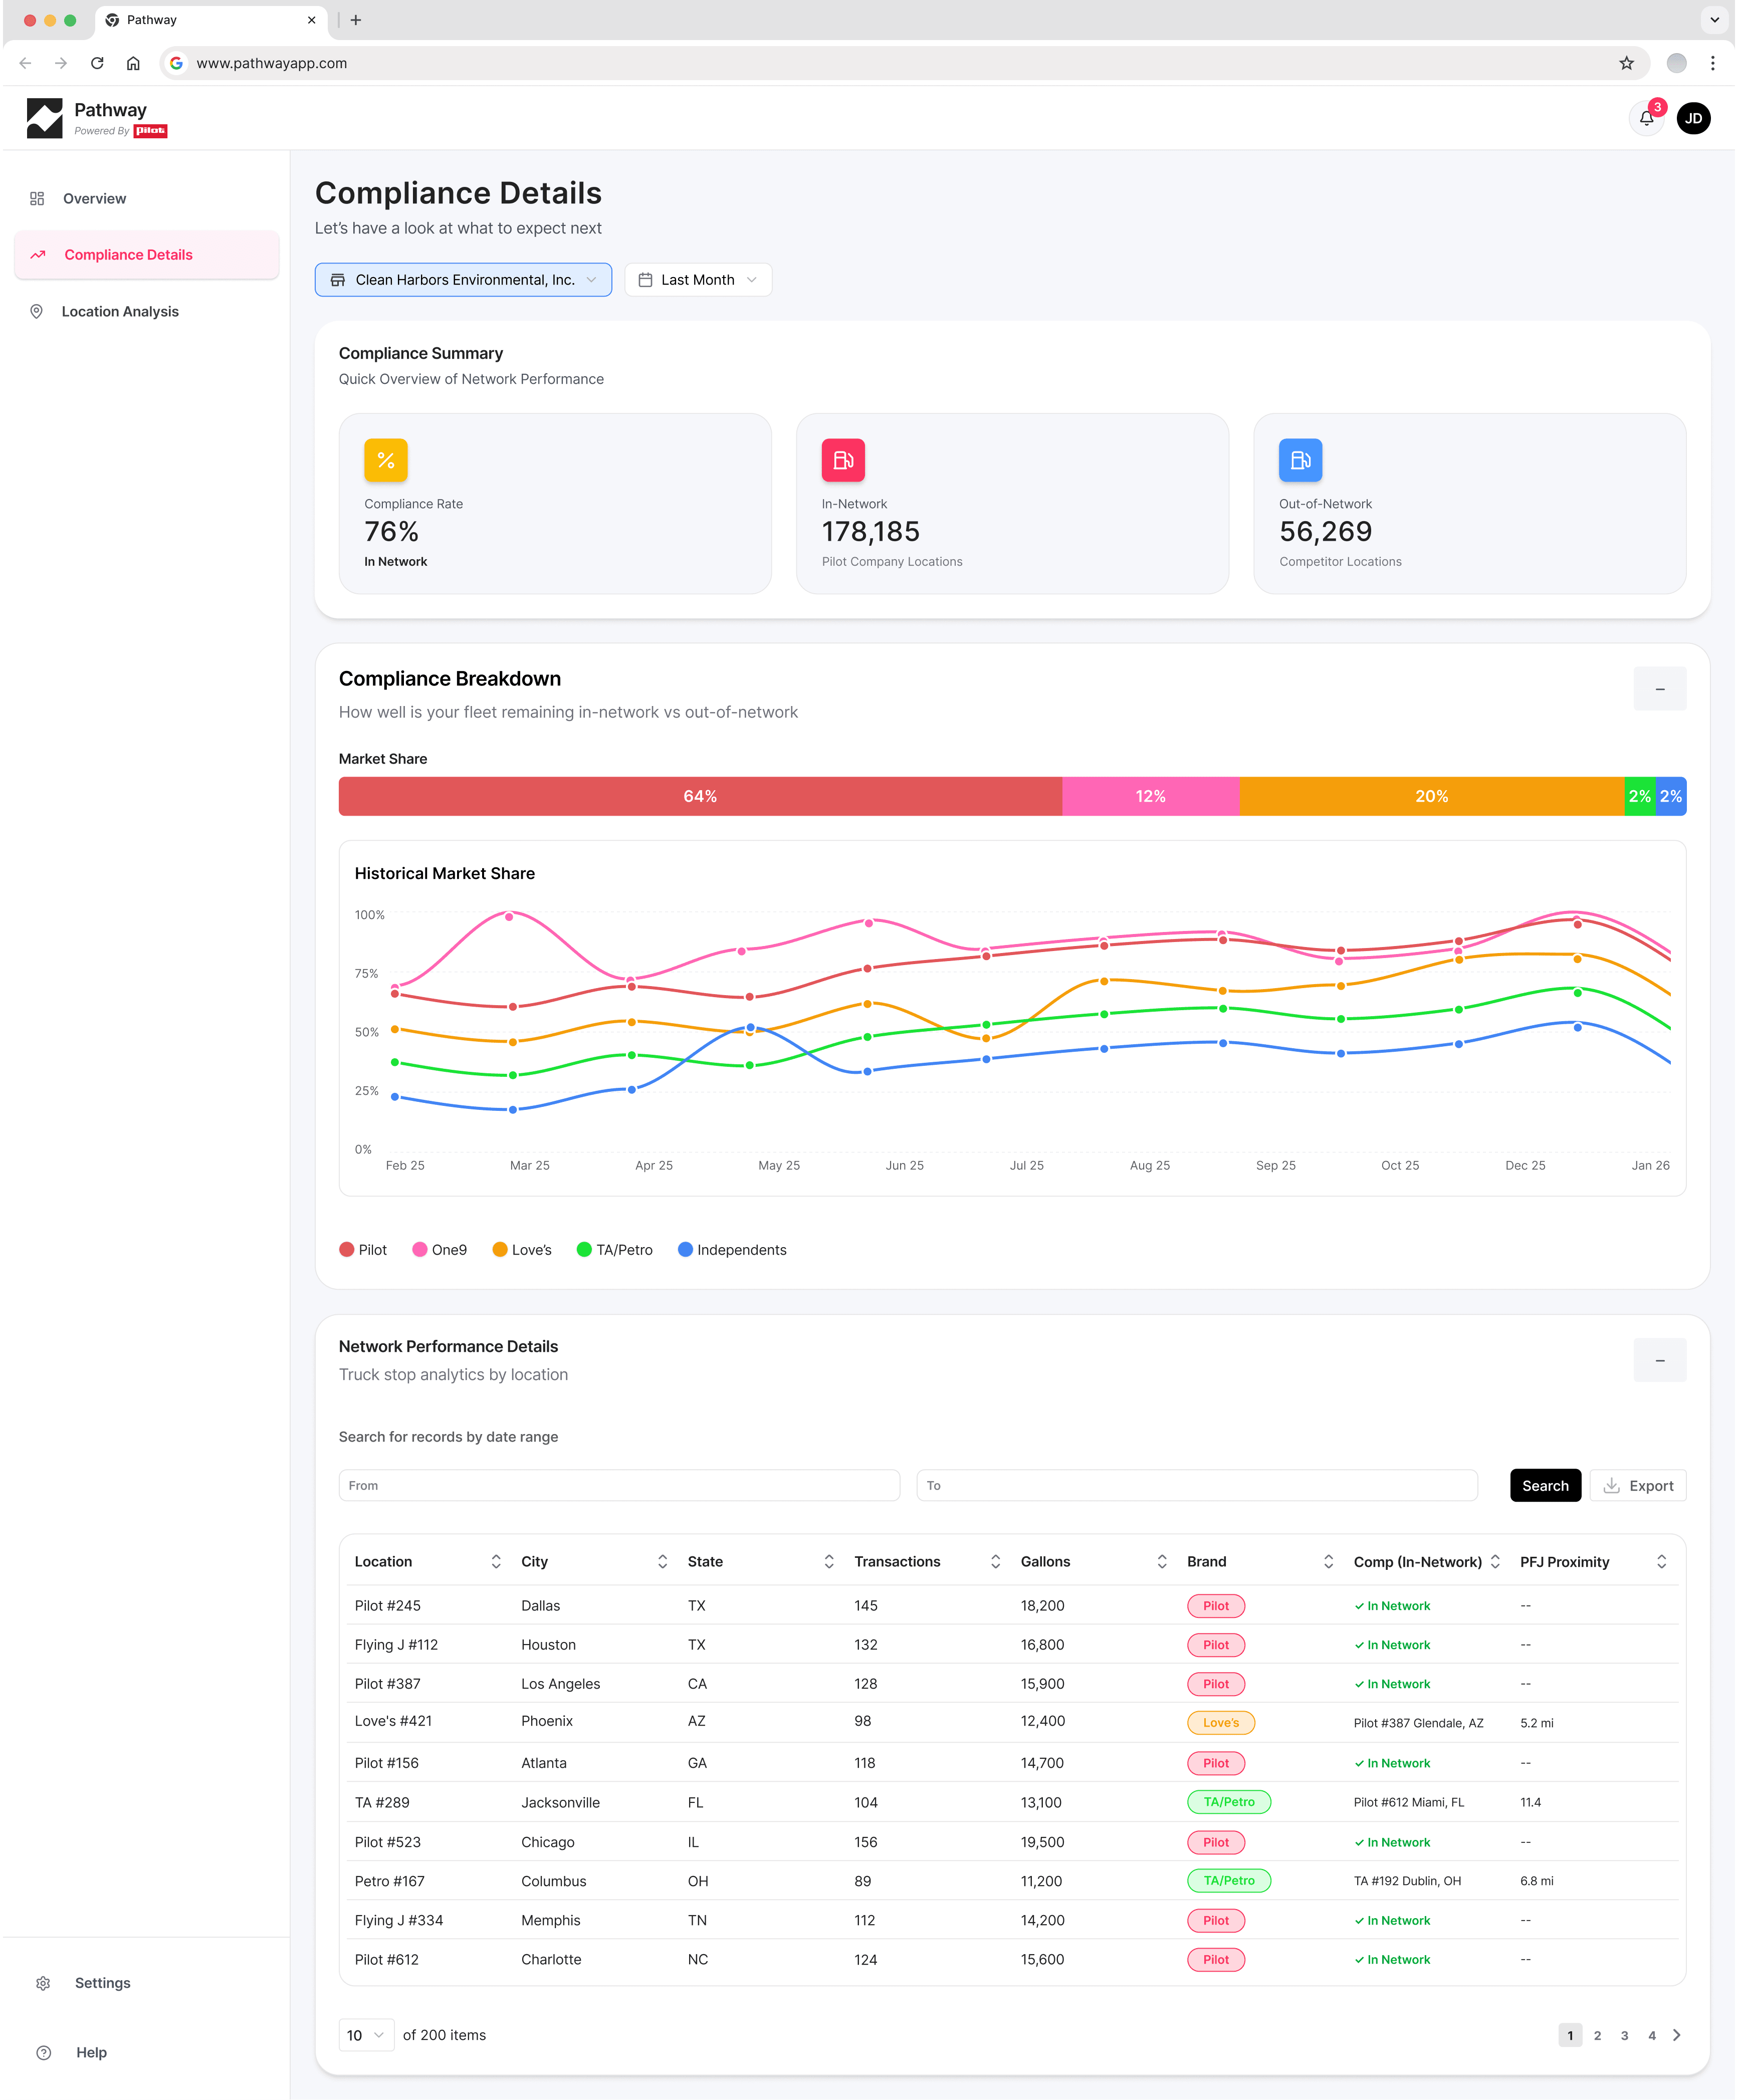Reload the page using the browser refresh icon
The image size is (1738, 2100).
point(97,63)
